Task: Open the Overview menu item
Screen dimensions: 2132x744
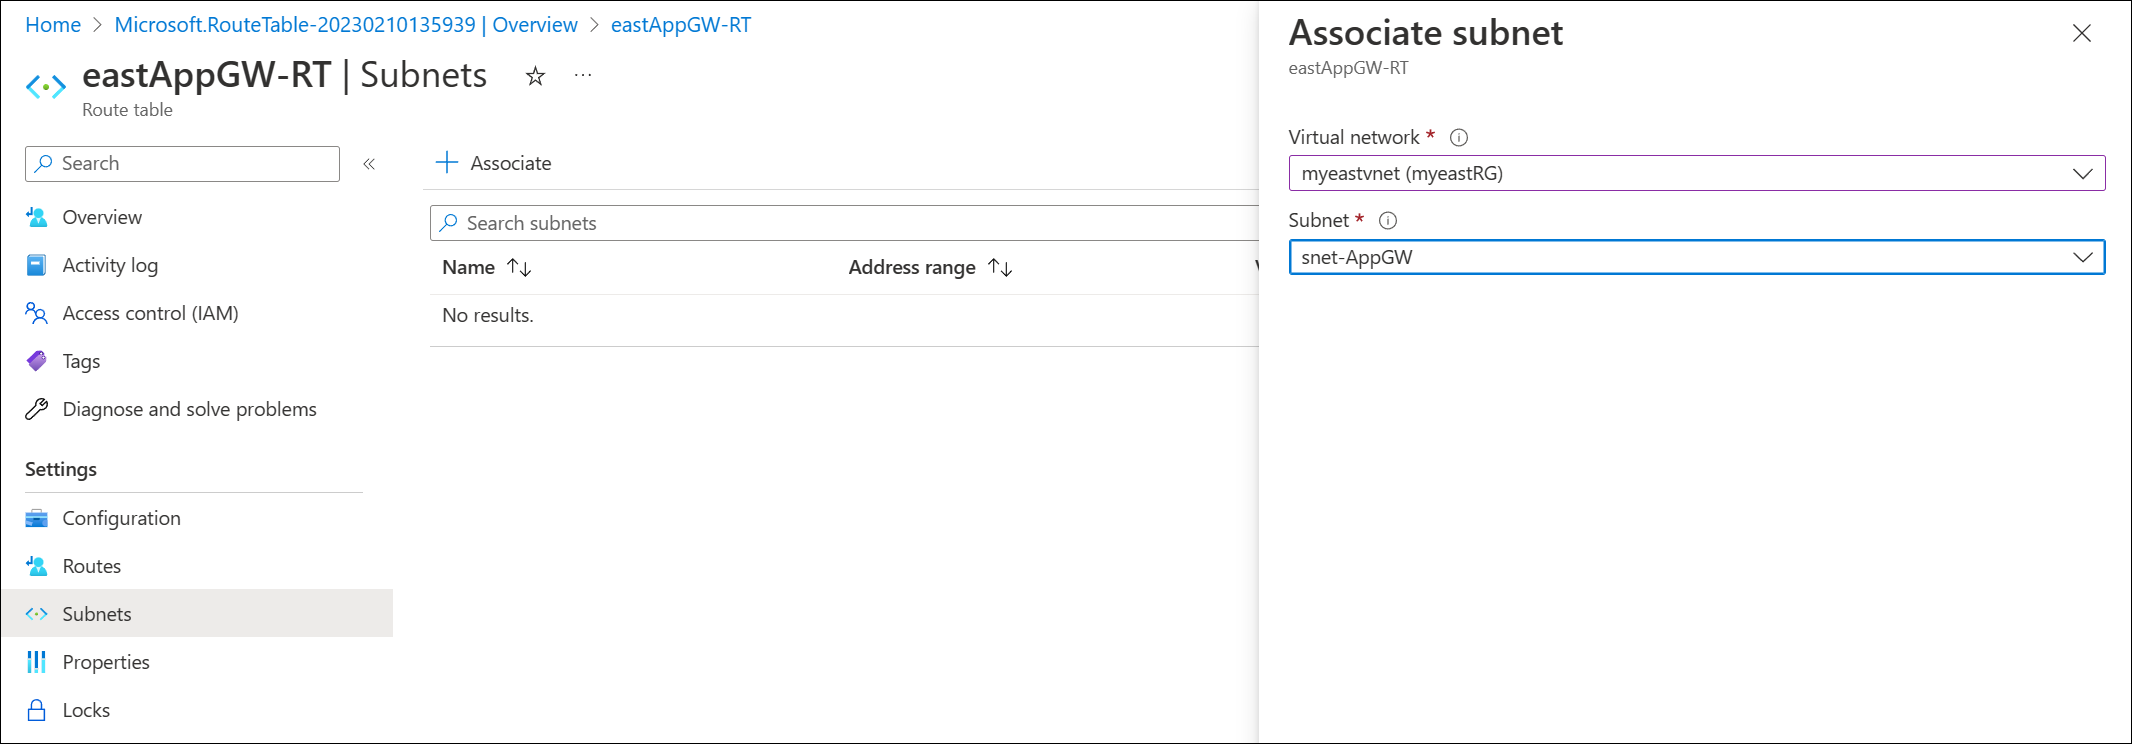Action: coord(102,217)
